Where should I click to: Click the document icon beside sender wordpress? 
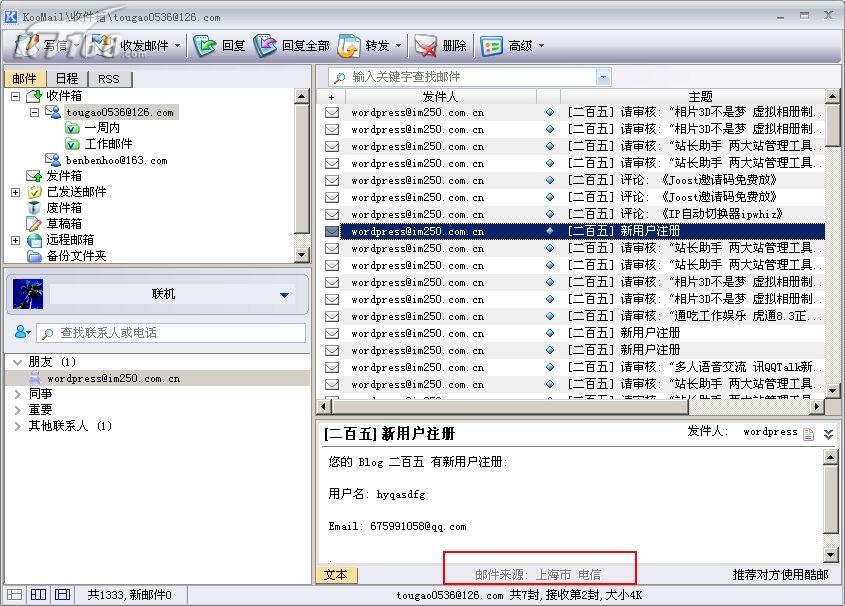[809, 433]
